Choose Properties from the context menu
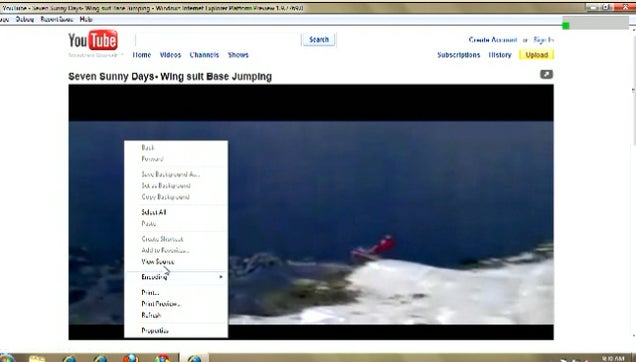 click(x=155, y=330)
